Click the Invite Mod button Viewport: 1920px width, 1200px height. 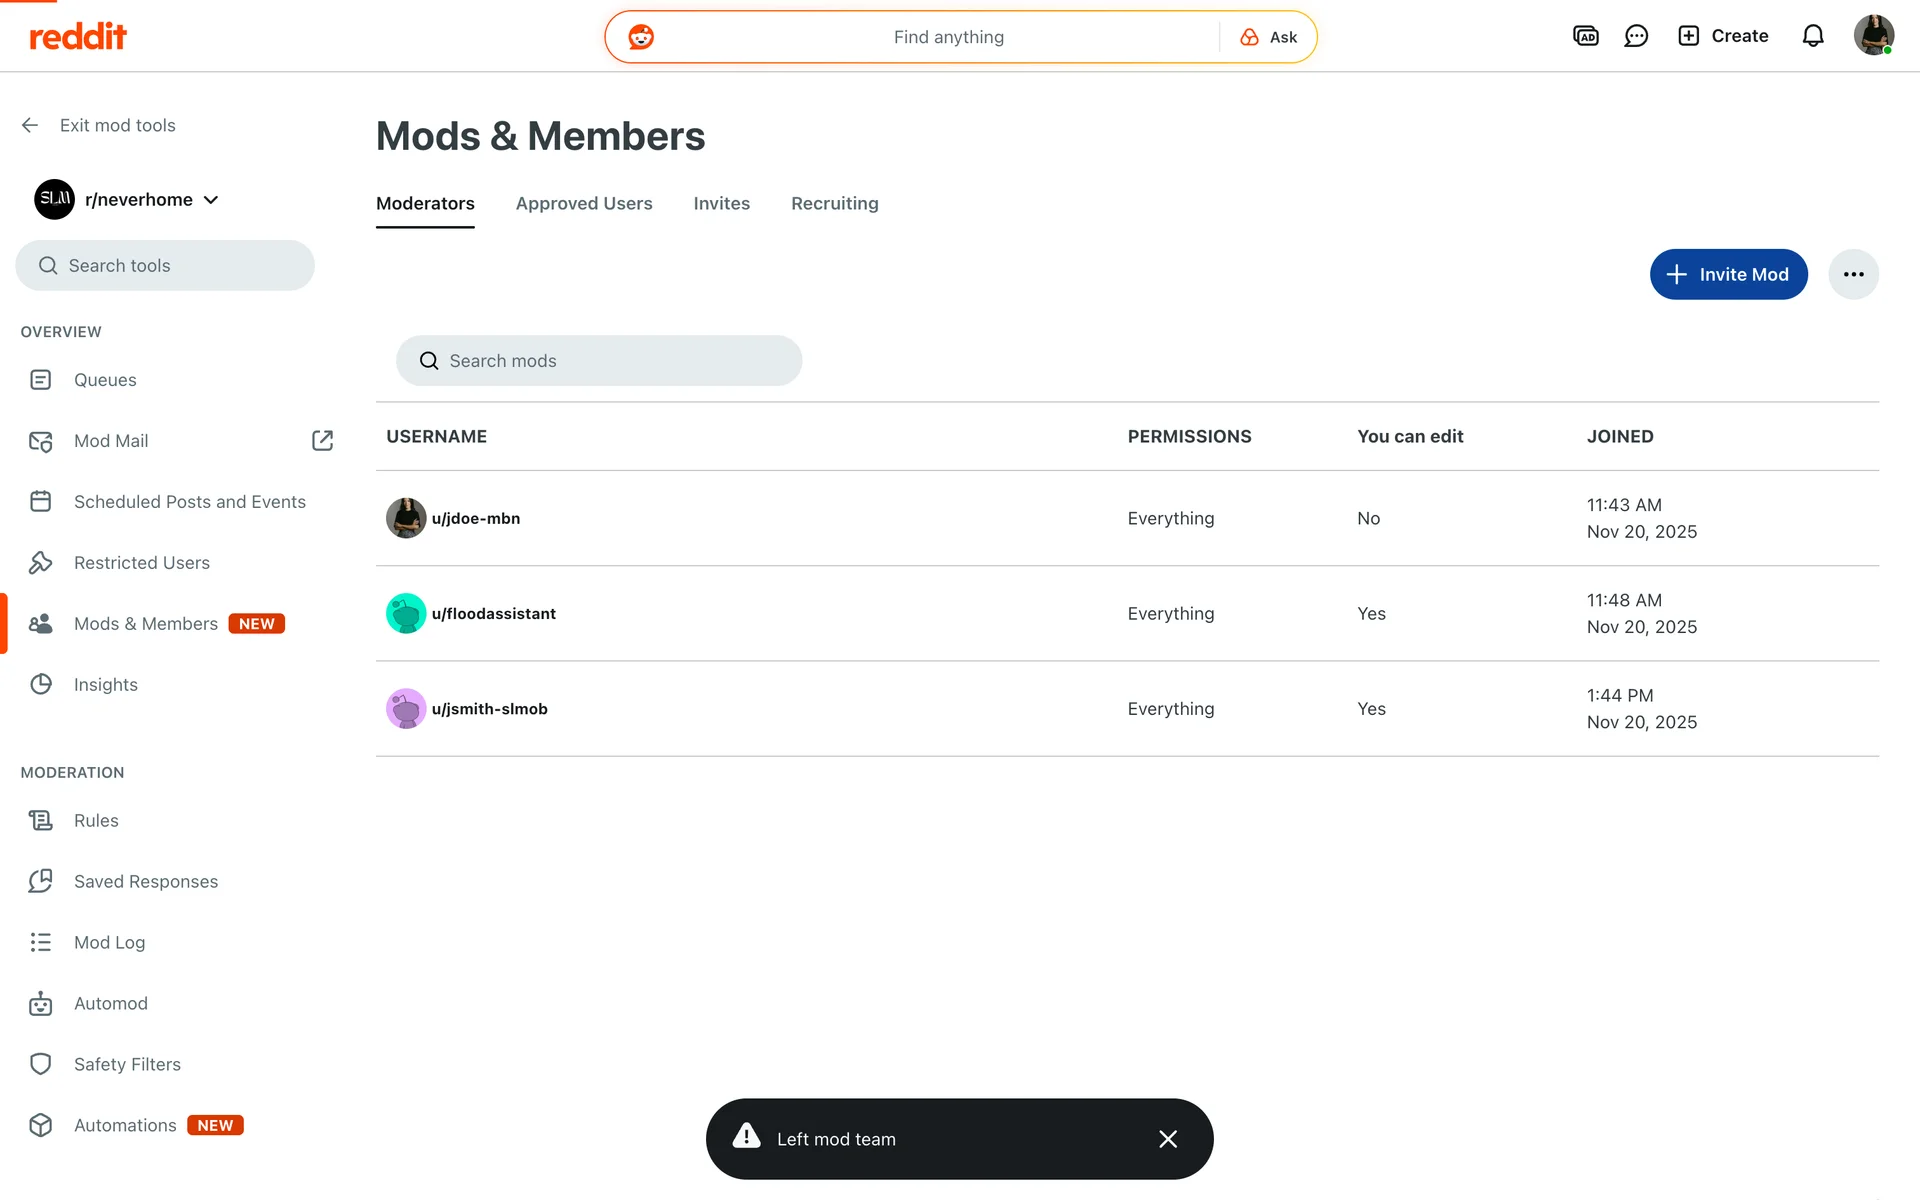[x=1728, y=274]
